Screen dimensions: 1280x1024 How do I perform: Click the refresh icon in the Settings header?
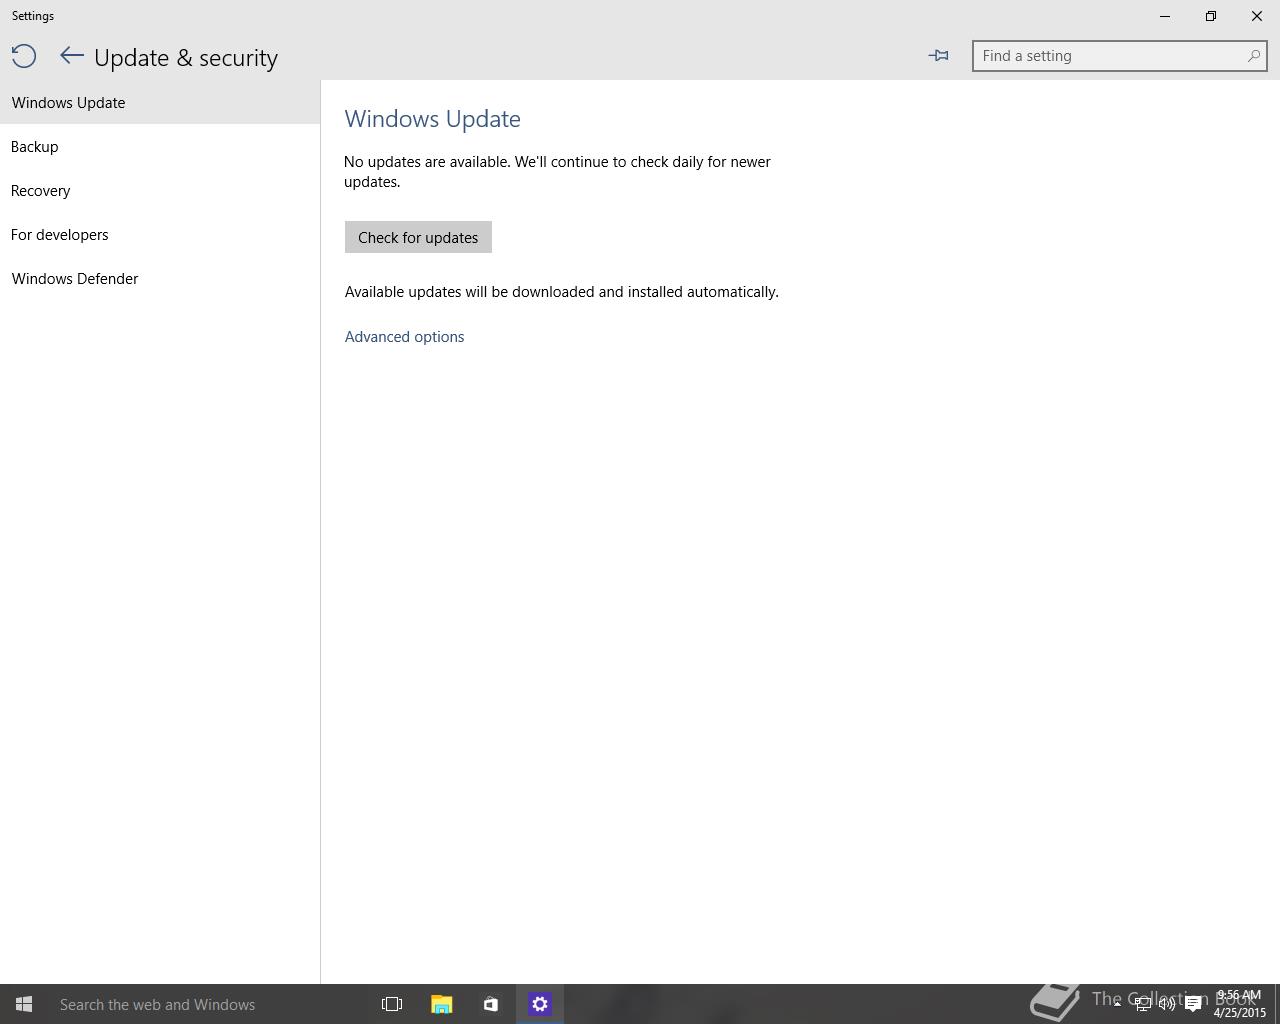pos(24,57)
